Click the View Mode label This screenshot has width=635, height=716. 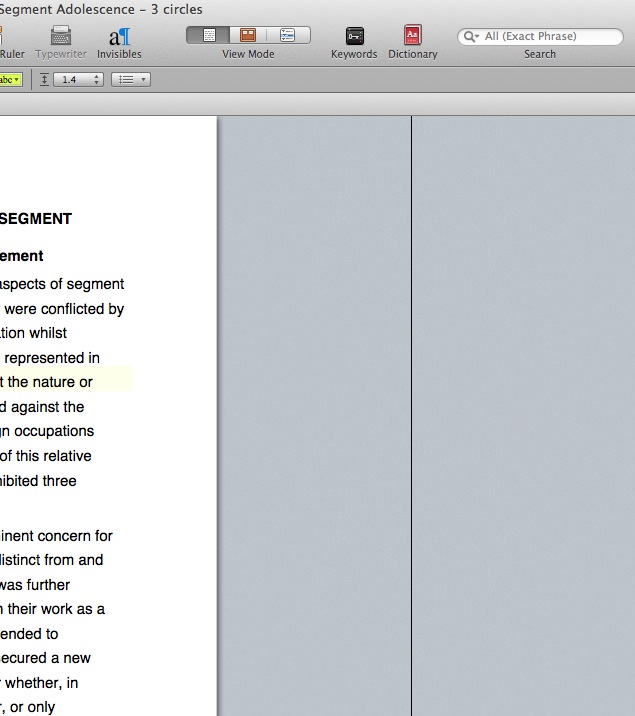coord(248,54)
